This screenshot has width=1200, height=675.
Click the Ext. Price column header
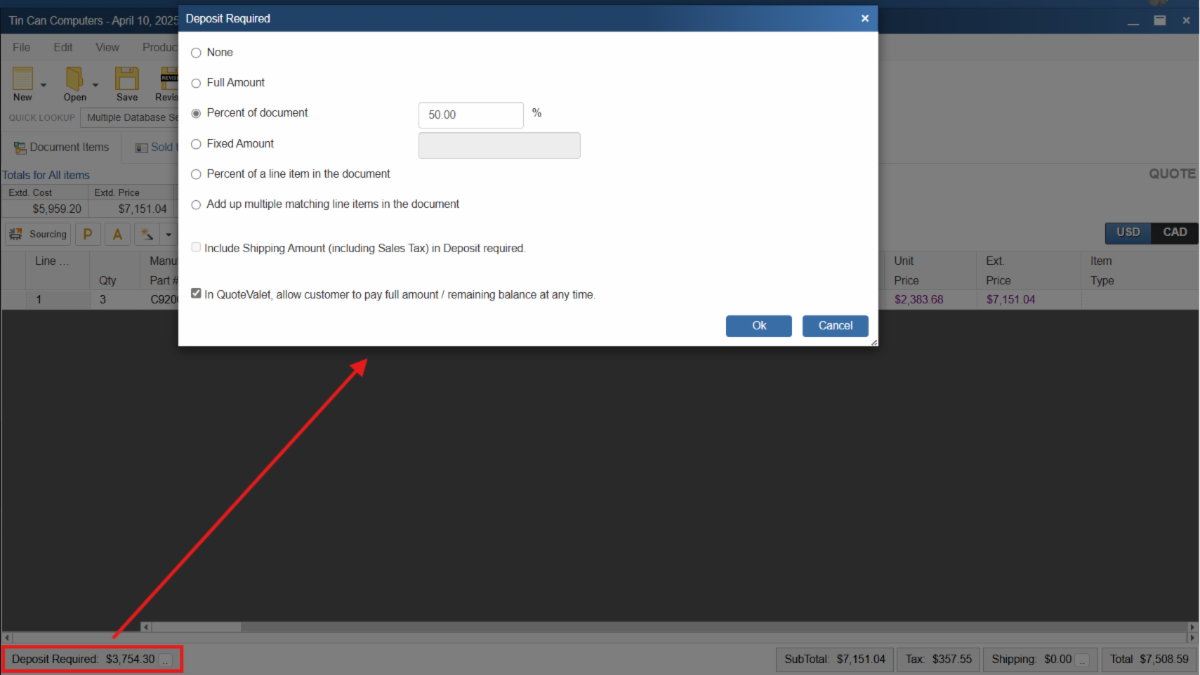[1027, 270]
